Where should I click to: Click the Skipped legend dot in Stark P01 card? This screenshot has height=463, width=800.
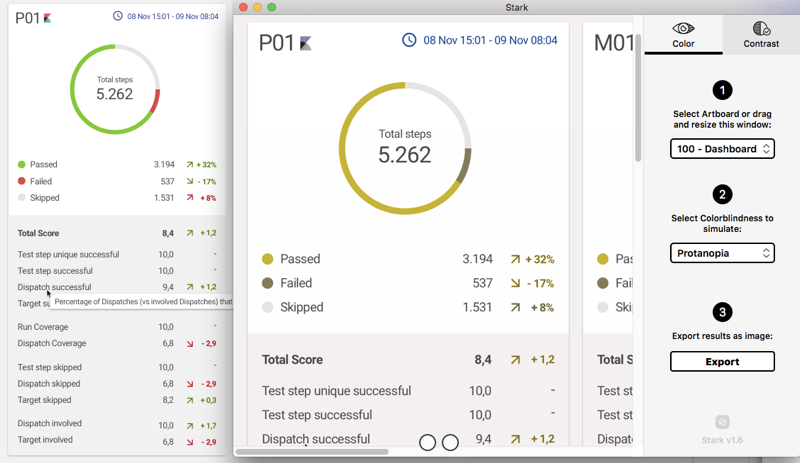(267, 307)
